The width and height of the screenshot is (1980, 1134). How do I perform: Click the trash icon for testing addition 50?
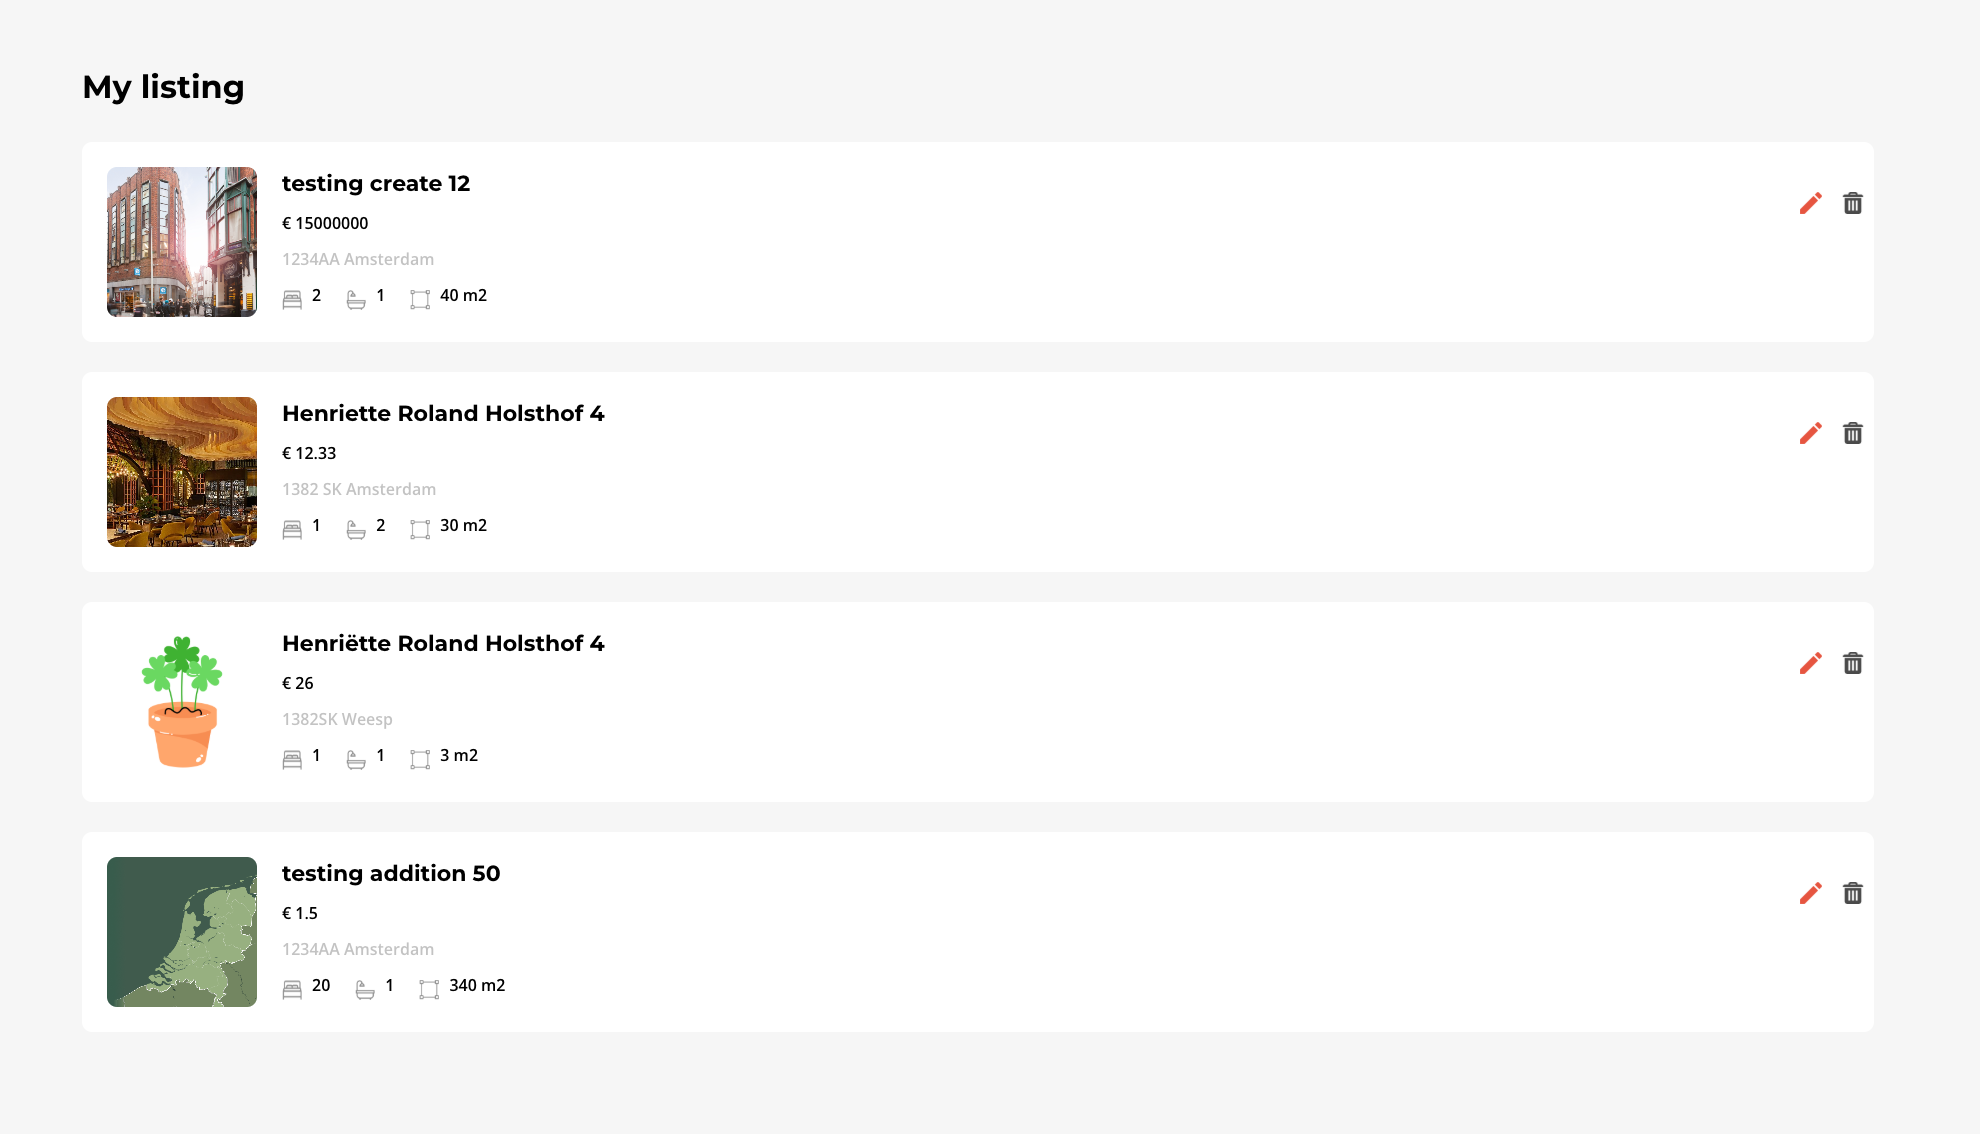click(1853, 893)
